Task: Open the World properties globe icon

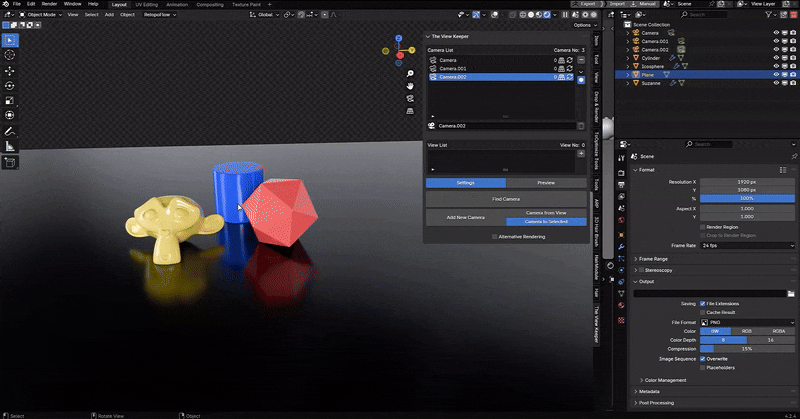Action: click(x=621, y=220)
